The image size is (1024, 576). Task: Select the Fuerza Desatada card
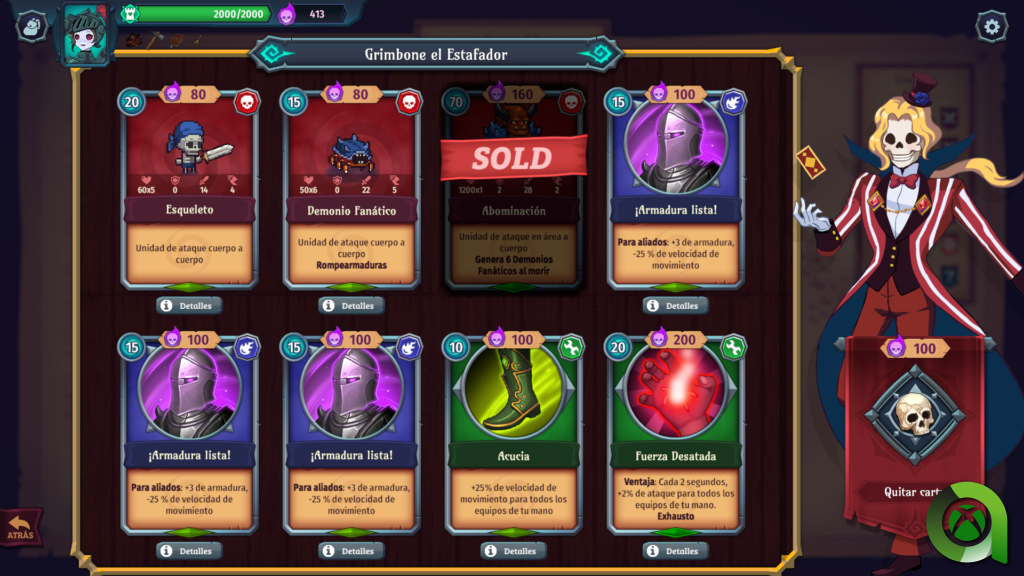(675, 435)
